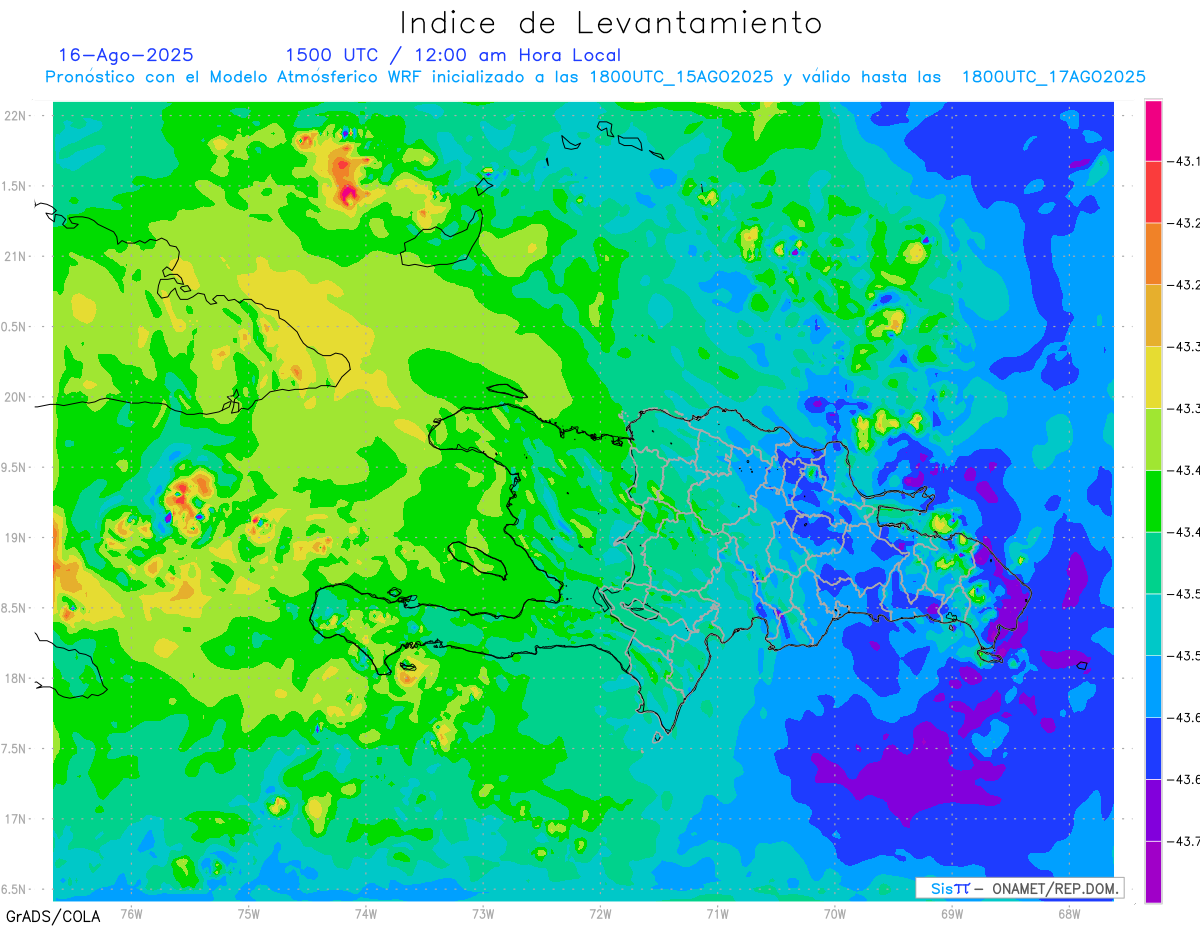Pick the bottom purple swatch on the color bar
The height and width of the screenshot is (927, 1200).
point(1153,872)
